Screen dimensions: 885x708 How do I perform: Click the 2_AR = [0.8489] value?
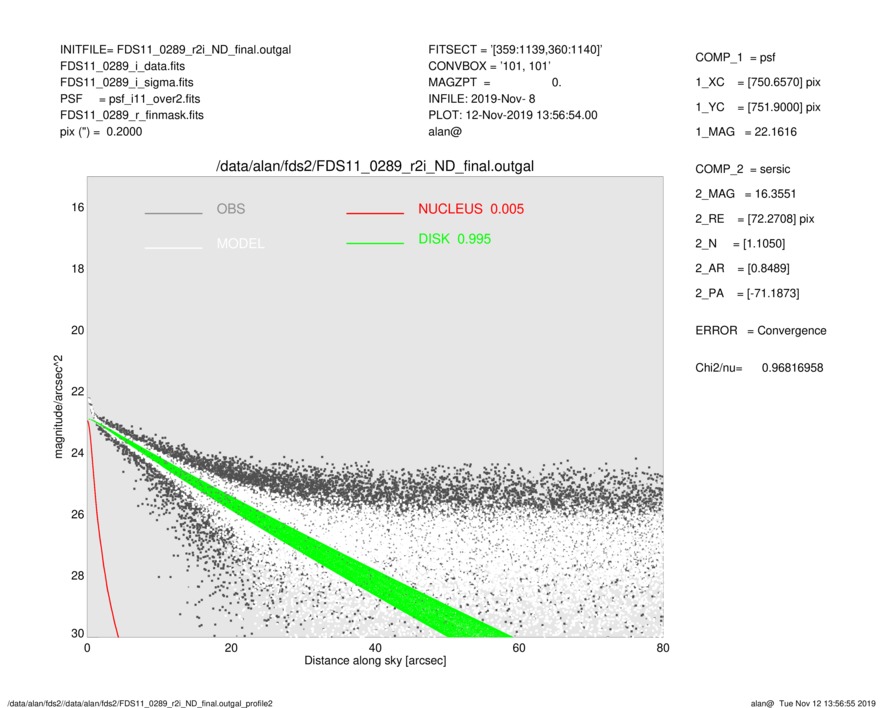point(742,269)
